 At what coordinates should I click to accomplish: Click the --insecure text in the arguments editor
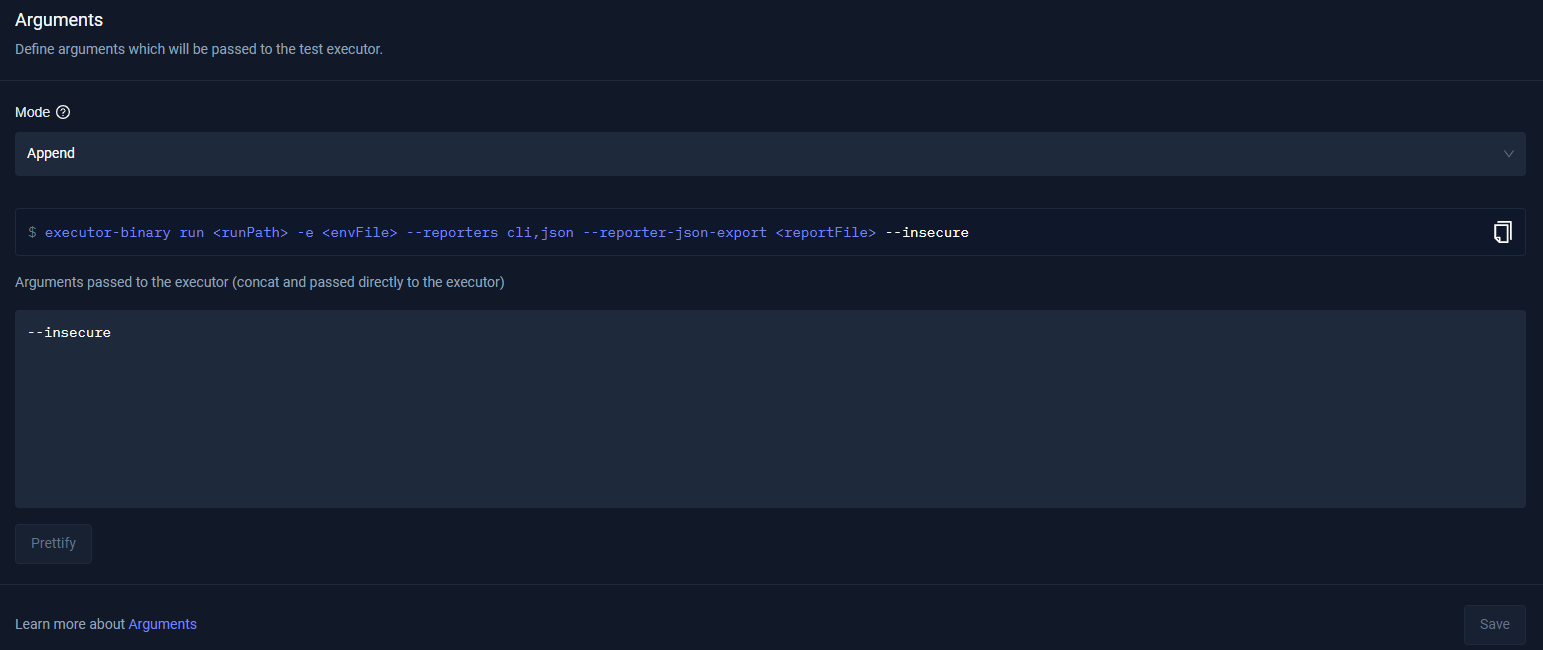[x=69, y=332]
